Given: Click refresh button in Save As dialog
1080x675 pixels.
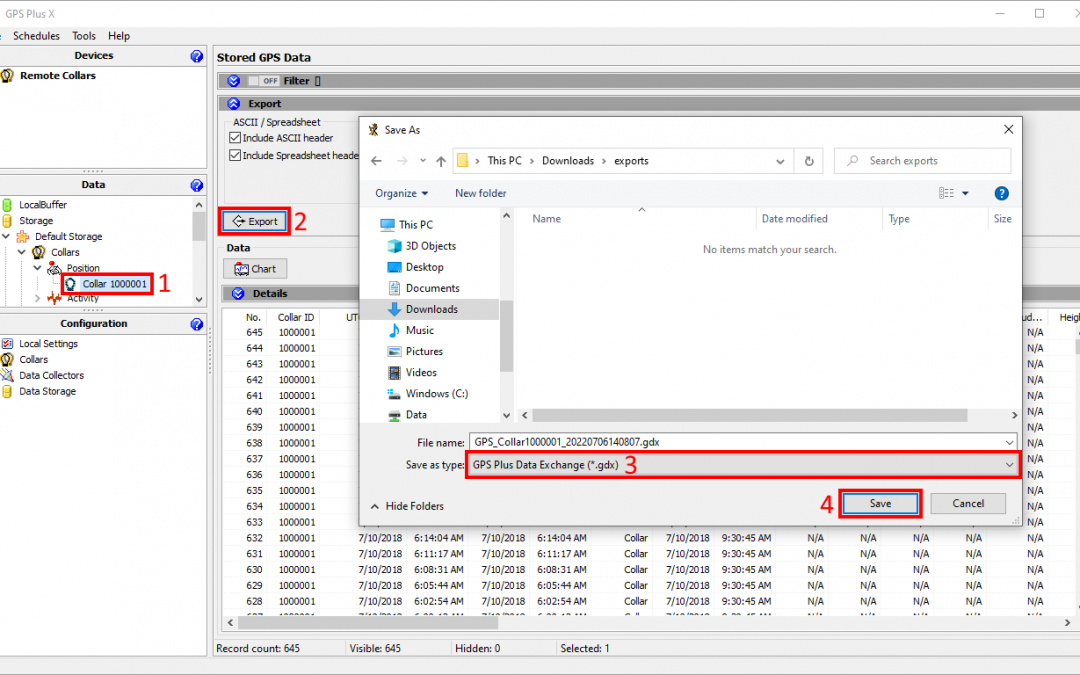Looking at the screenshot, I should 808,161.
